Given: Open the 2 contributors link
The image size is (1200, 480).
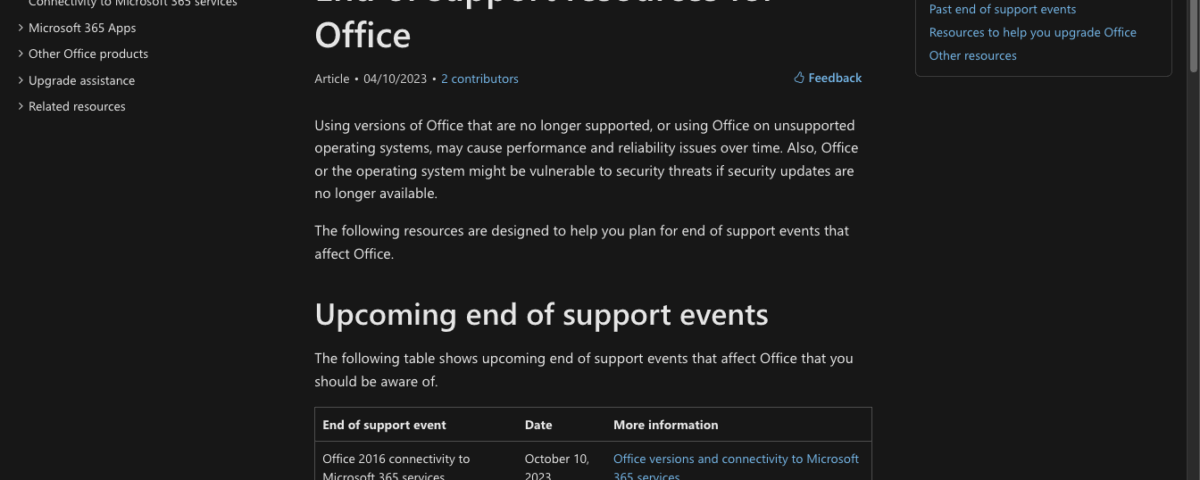Looking at the screenshot, I should [x=479, y=78].
